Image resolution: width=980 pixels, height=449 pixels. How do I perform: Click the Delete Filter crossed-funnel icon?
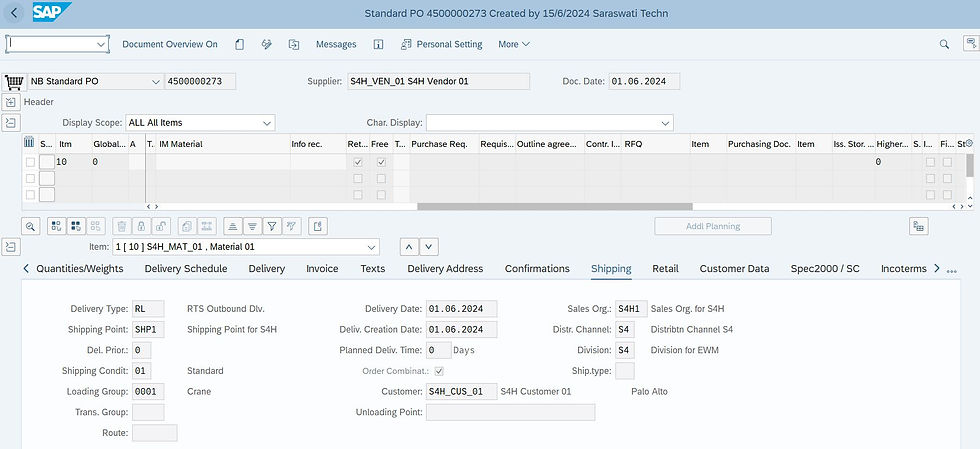click(x=291, y=226)
